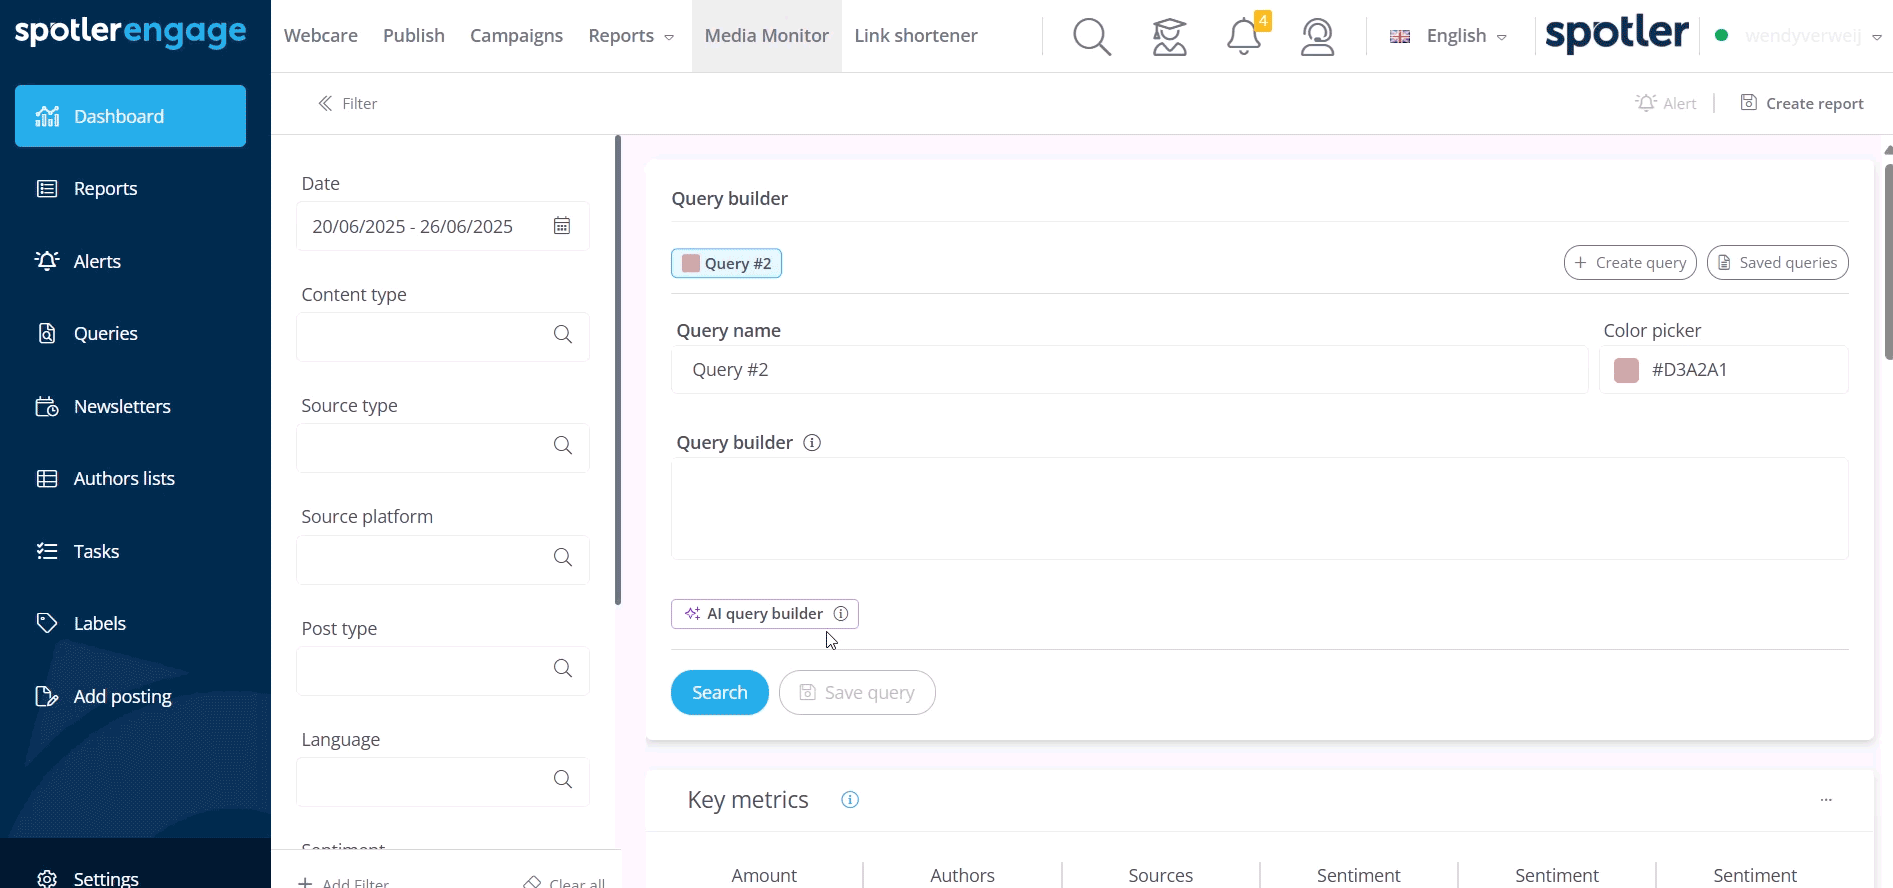The height and width of the screenshot is (888, 1893).
Task: Open the Webcare tab
Action: pos(321,36)
